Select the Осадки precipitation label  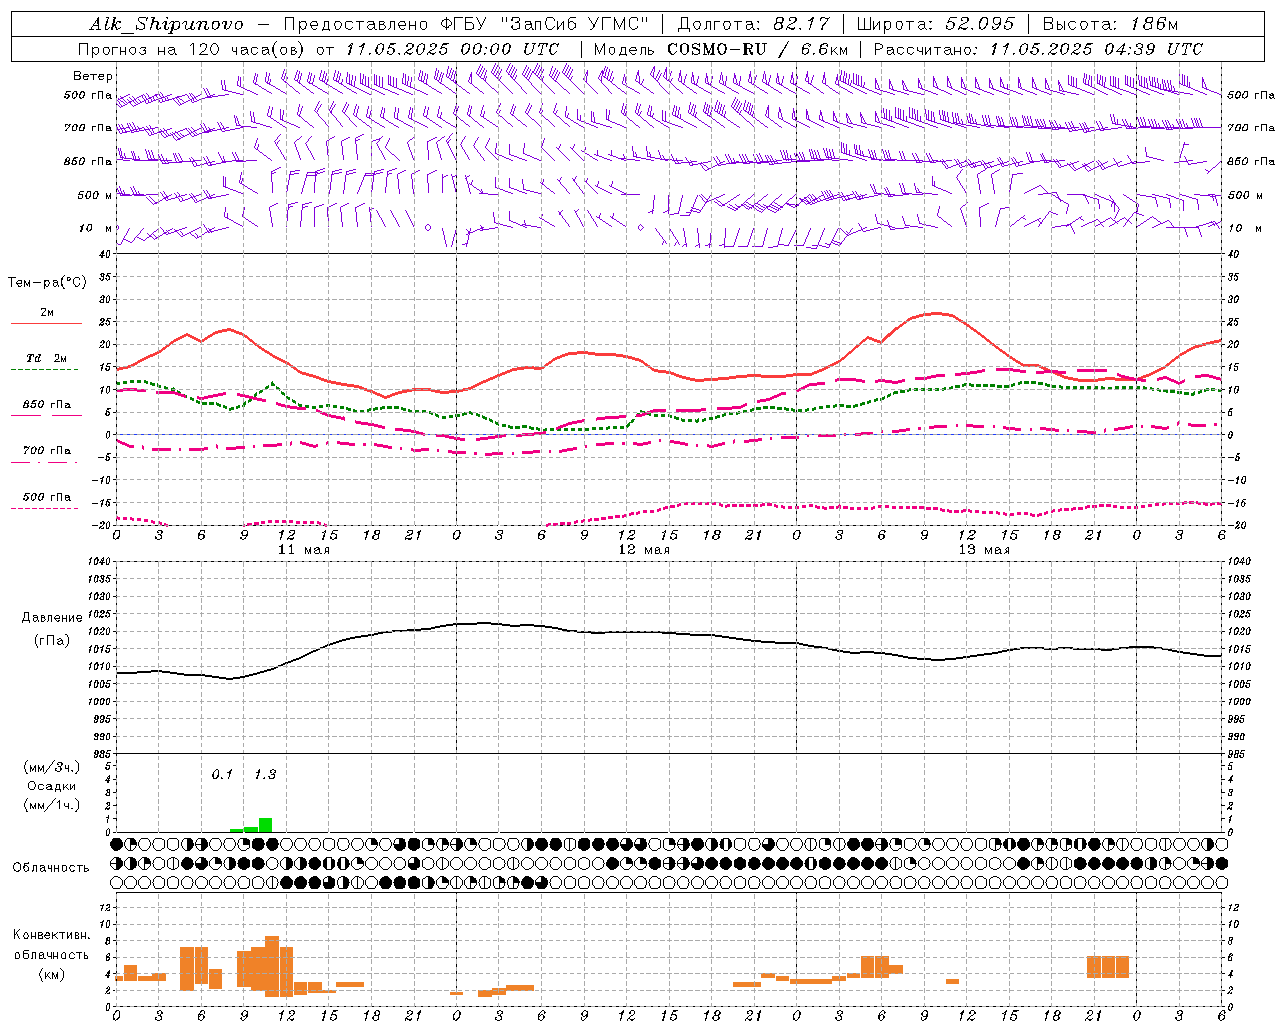tap(52, 786)
